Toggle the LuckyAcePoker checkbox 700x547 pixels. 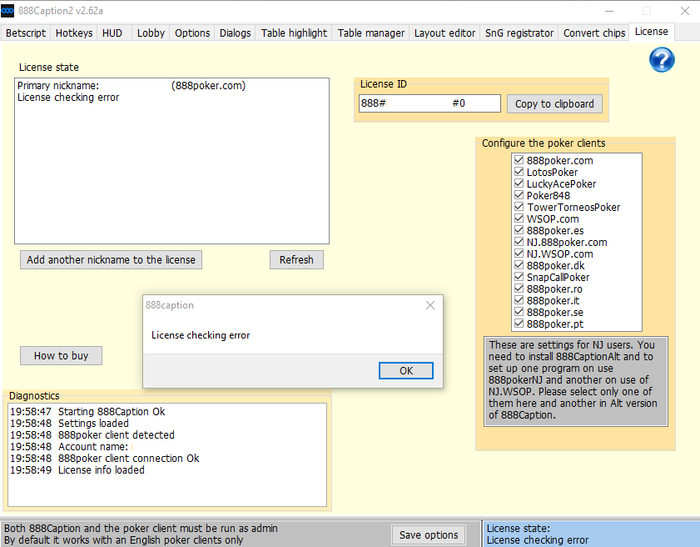coord(519,183)
